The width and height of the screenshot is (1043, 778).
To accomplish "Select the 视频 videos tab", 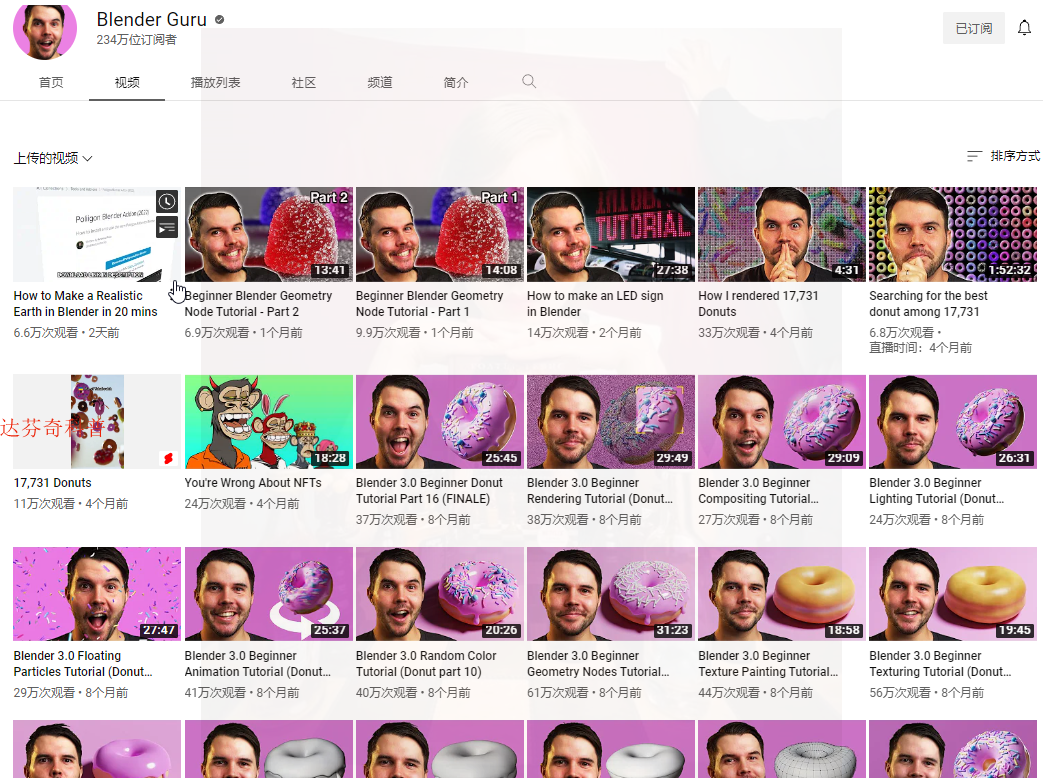I will pyautogui.click(x=127, y=82).
